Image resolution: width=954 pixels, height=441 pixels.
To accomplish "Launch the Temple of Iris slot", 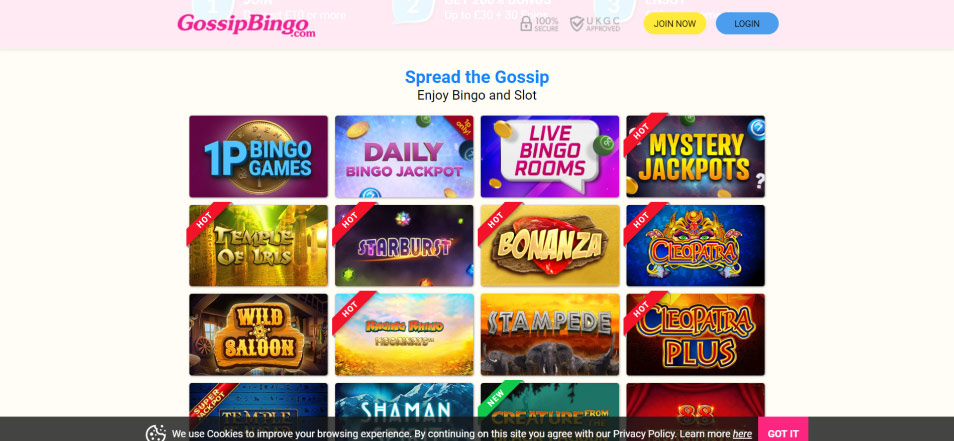I will point(259,245).
